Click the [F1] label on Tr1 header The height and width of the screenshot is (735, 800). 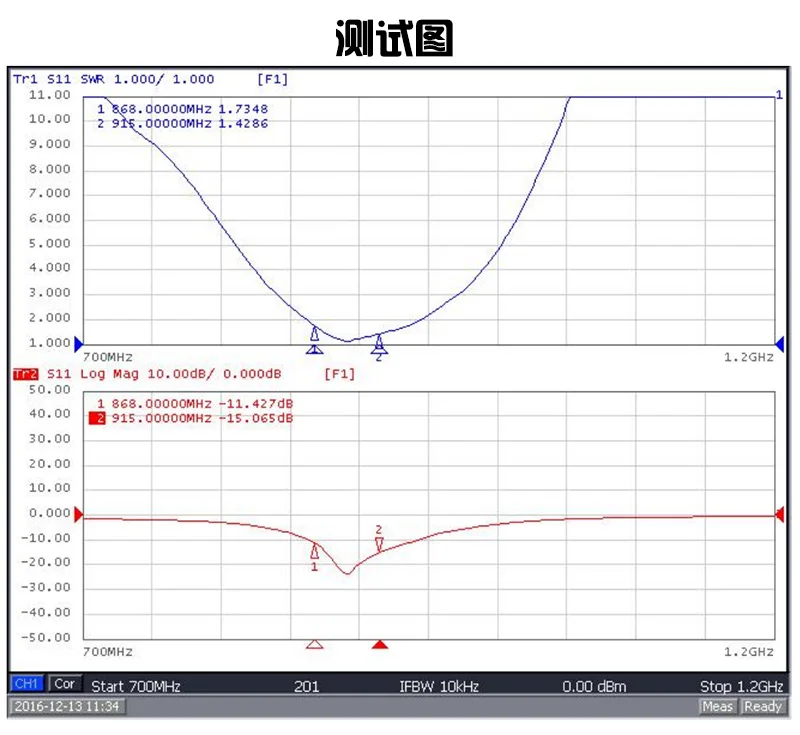[x=272, y=79]
